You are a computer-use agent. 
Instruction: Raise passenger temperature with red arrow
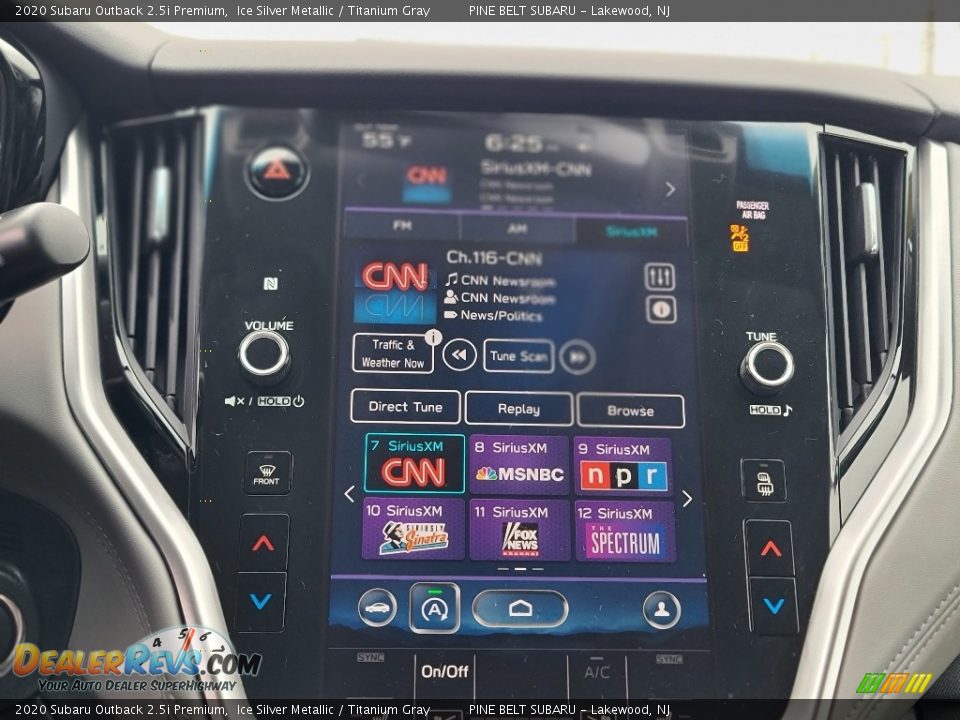pos(770,548)
